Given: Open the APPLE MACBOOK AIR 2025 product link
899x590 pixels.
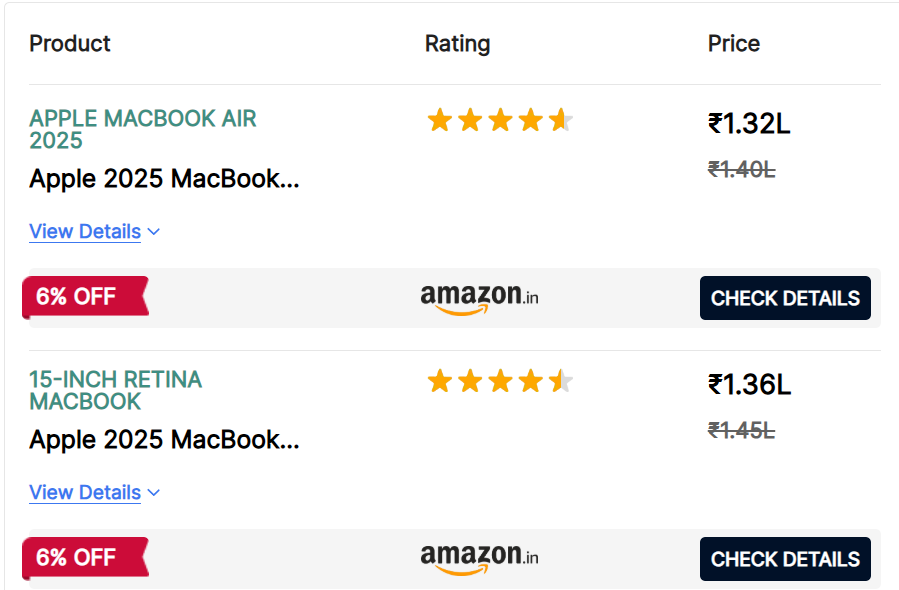Looking at the screenshot, I should [142, 129].
